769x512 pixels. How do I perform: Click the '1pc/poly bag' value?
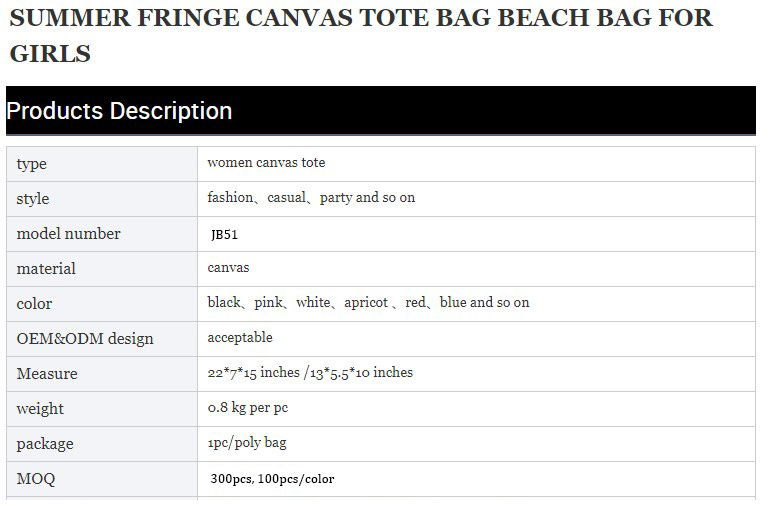(x=247, y=442)
